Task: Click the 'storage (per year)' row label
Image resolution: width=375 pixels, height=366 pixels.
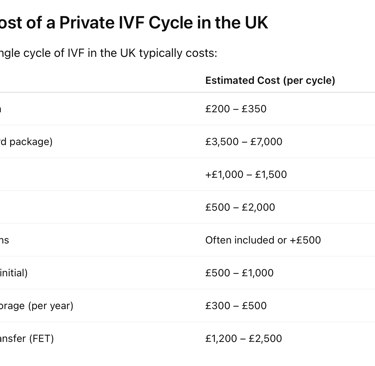Action: tap(37, 306)
